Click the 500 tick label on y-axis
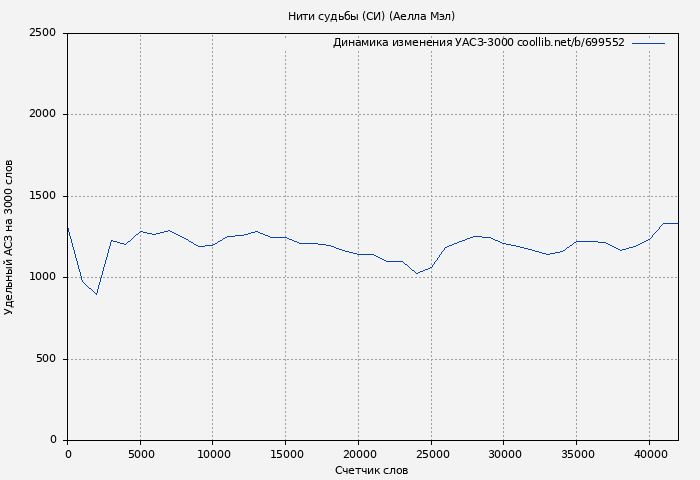This screenshot has height=480, width=700. 45,359
